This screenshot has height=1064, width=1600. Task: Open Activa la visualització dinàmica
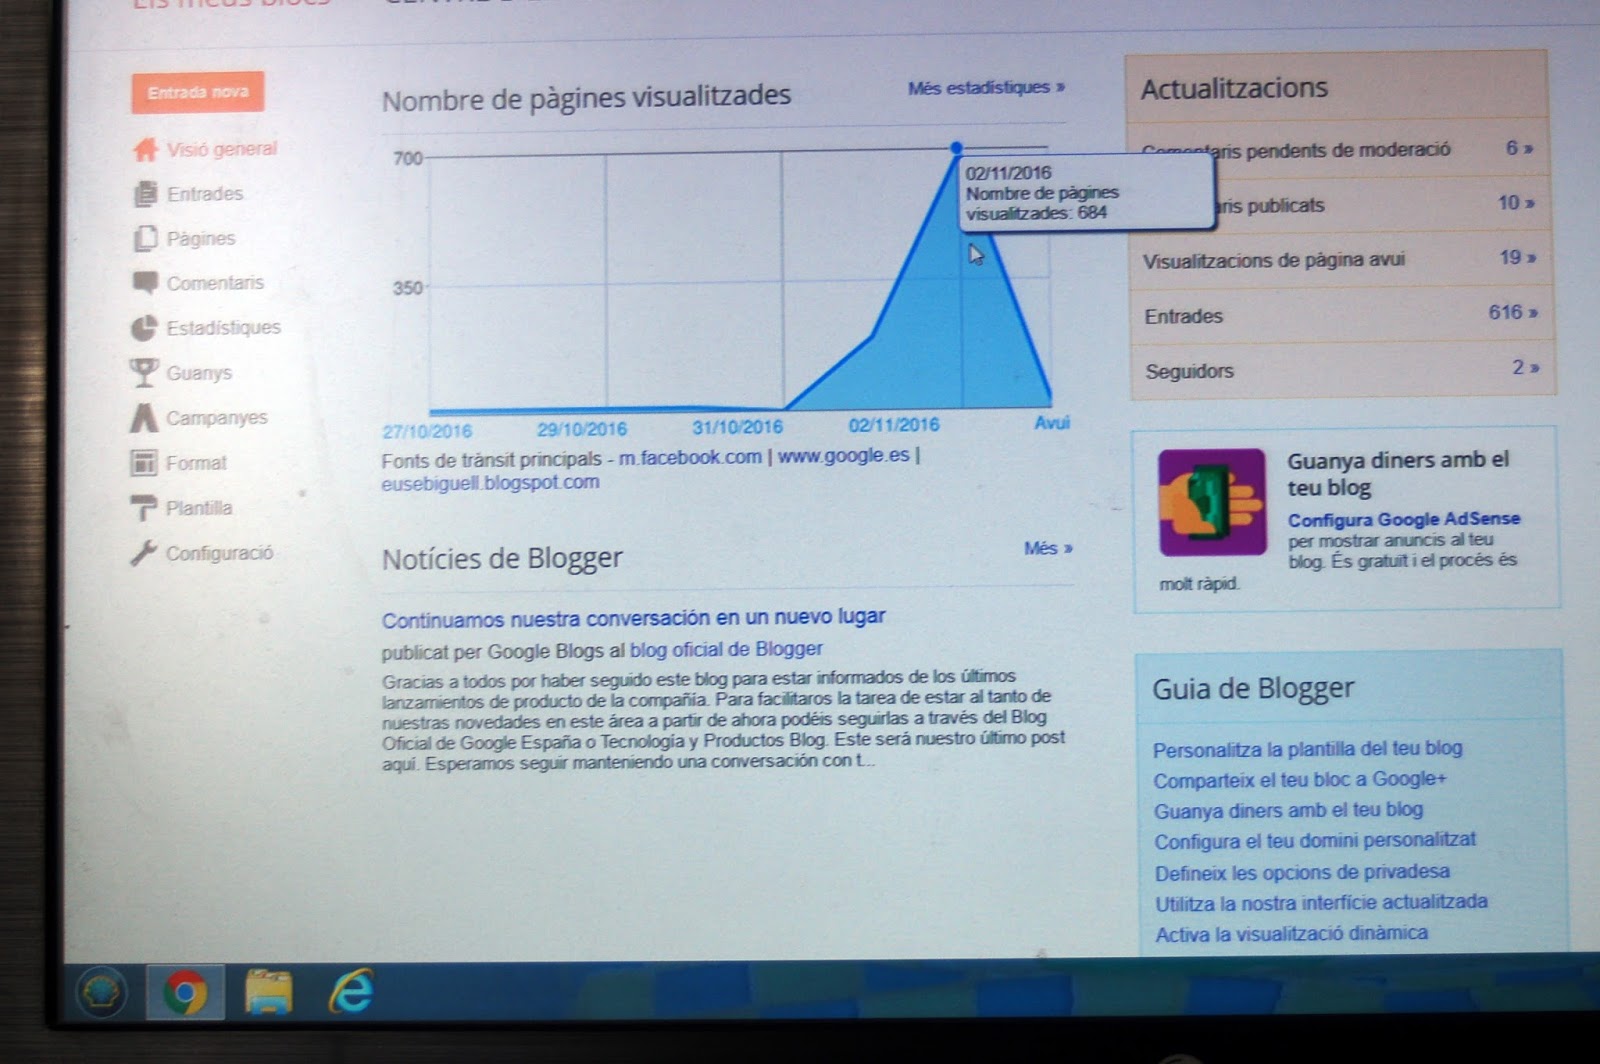click(x=1292, y=934)
